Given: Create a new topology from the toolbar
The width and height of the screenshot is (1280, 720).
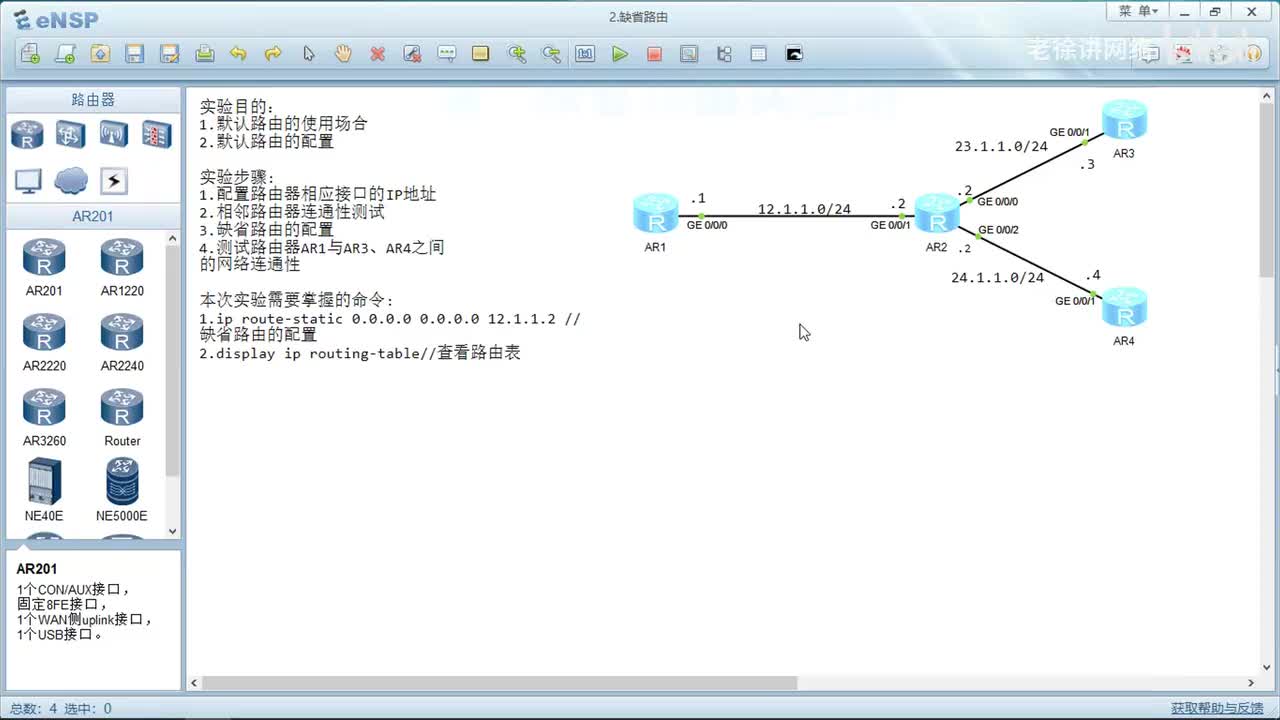Looking at the screenshot, I should (31, 54).
